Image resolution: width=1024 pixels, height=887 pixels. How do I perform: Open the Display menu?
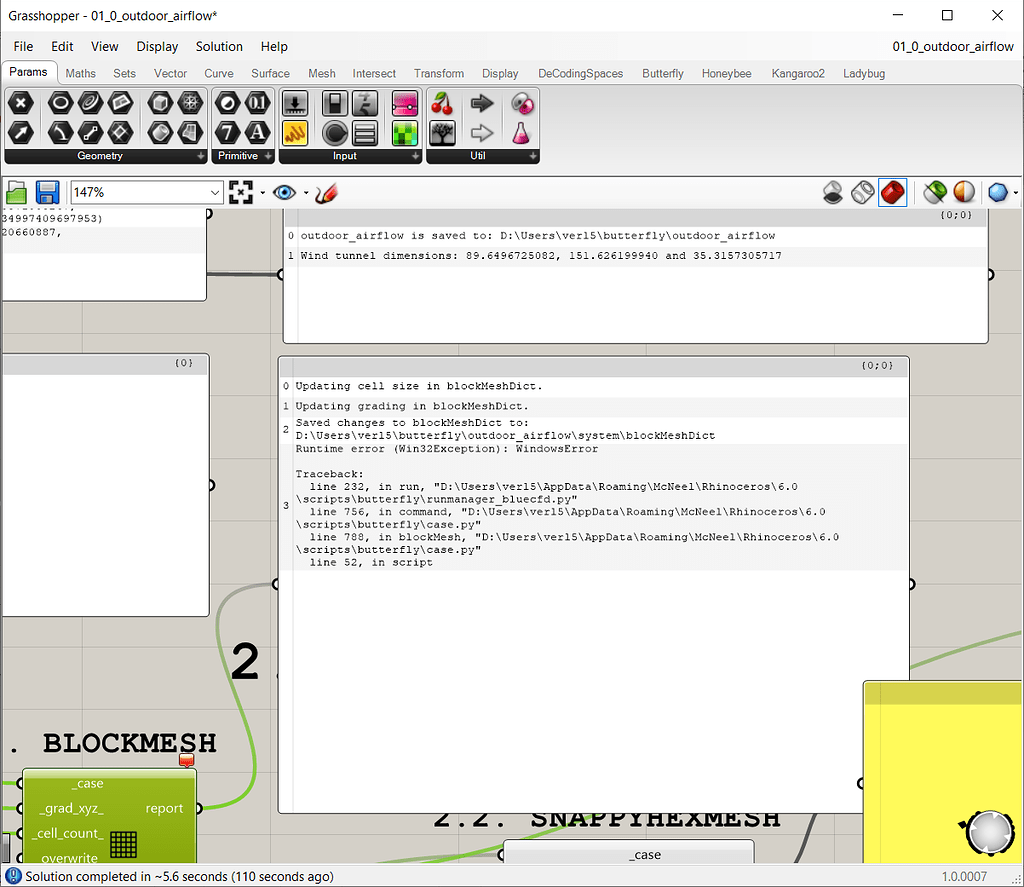pyautogui.click(x=157, y=46)
